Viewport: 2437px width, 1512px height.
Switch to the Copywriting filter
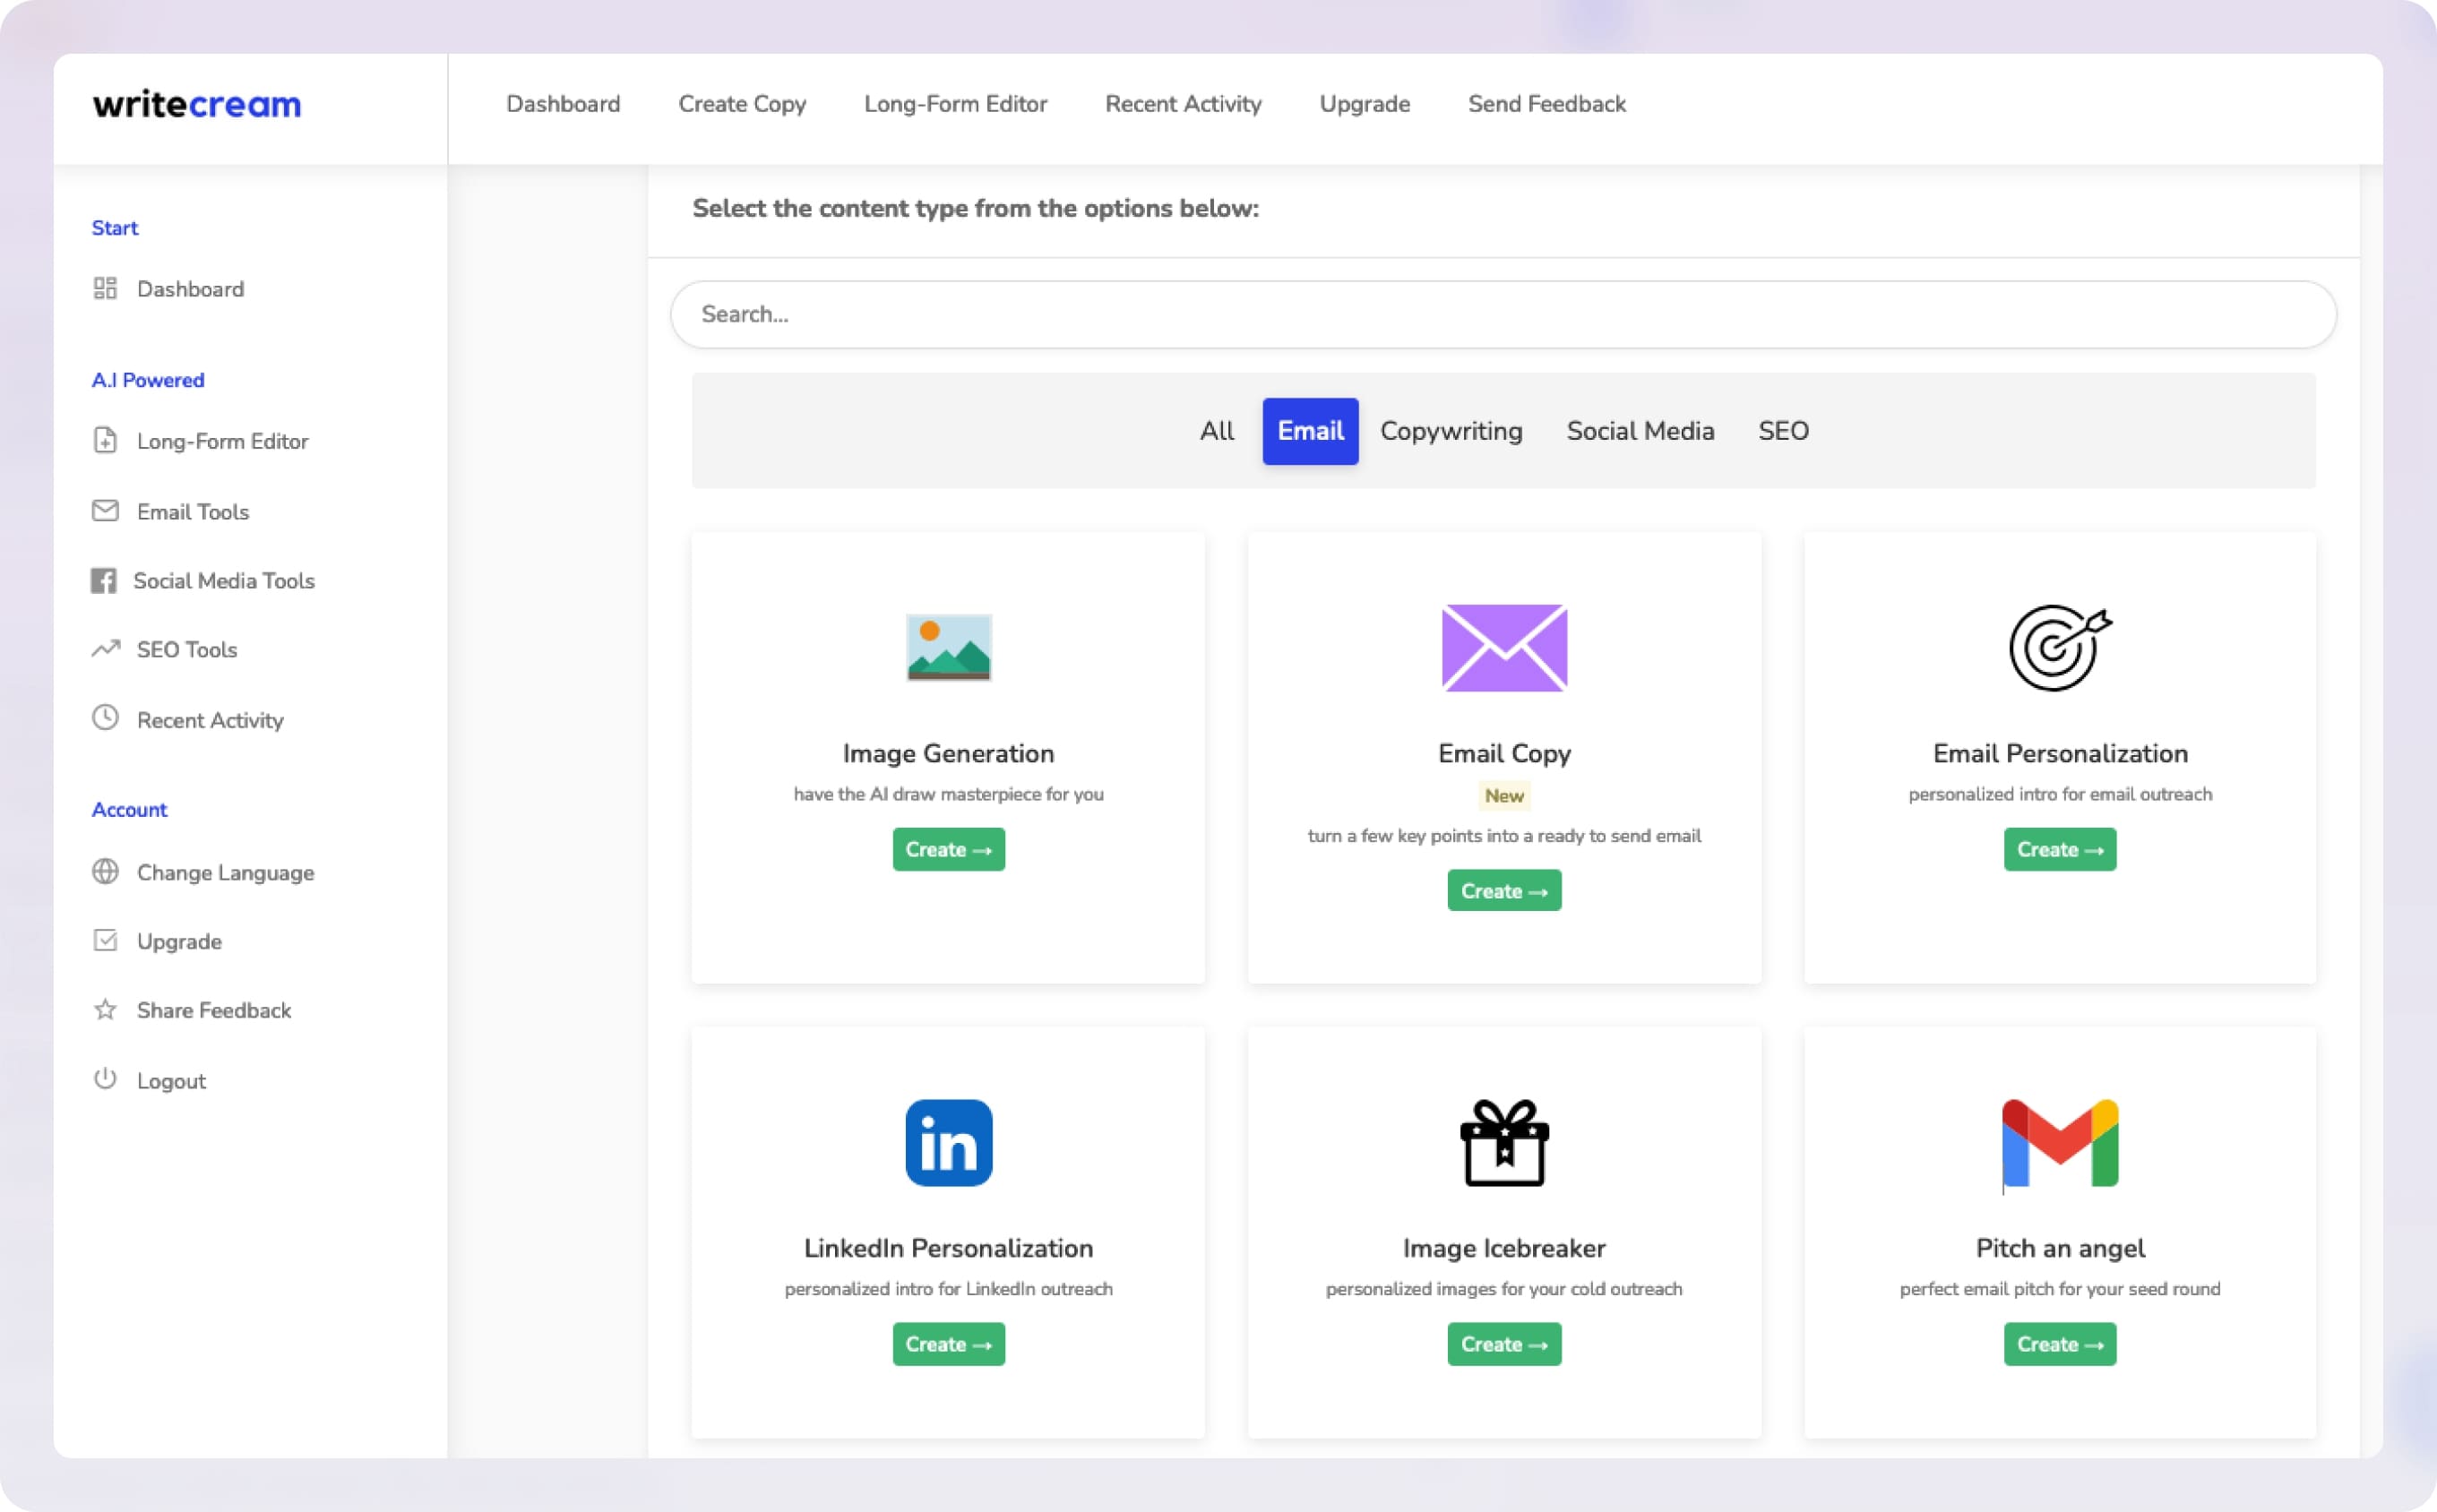coord(1451,431)
